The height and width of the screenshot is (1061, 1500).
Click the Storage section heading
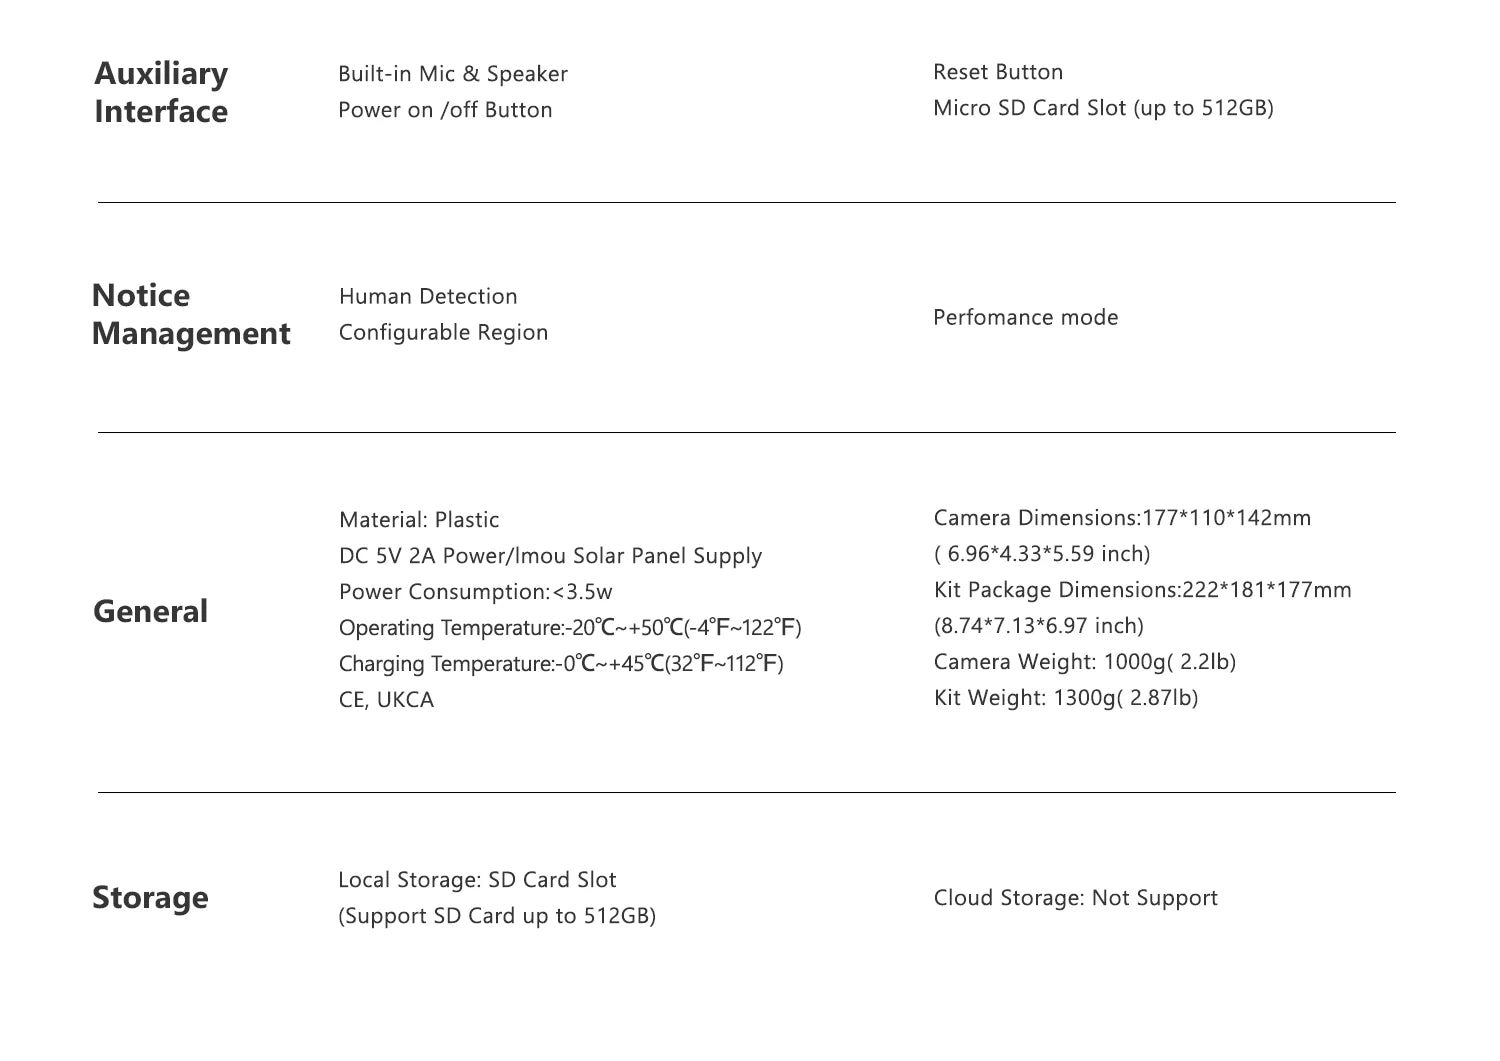pos(150,897)
